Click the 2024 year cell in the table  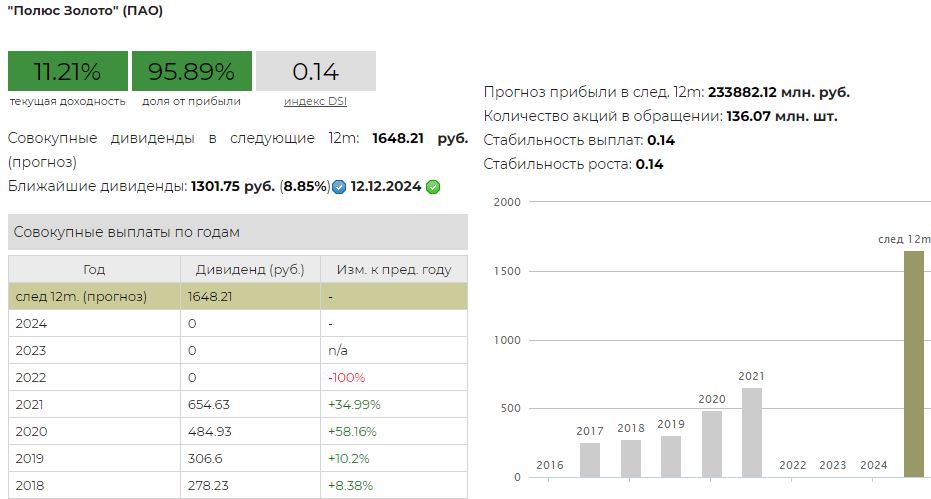[x=94, y=324]
